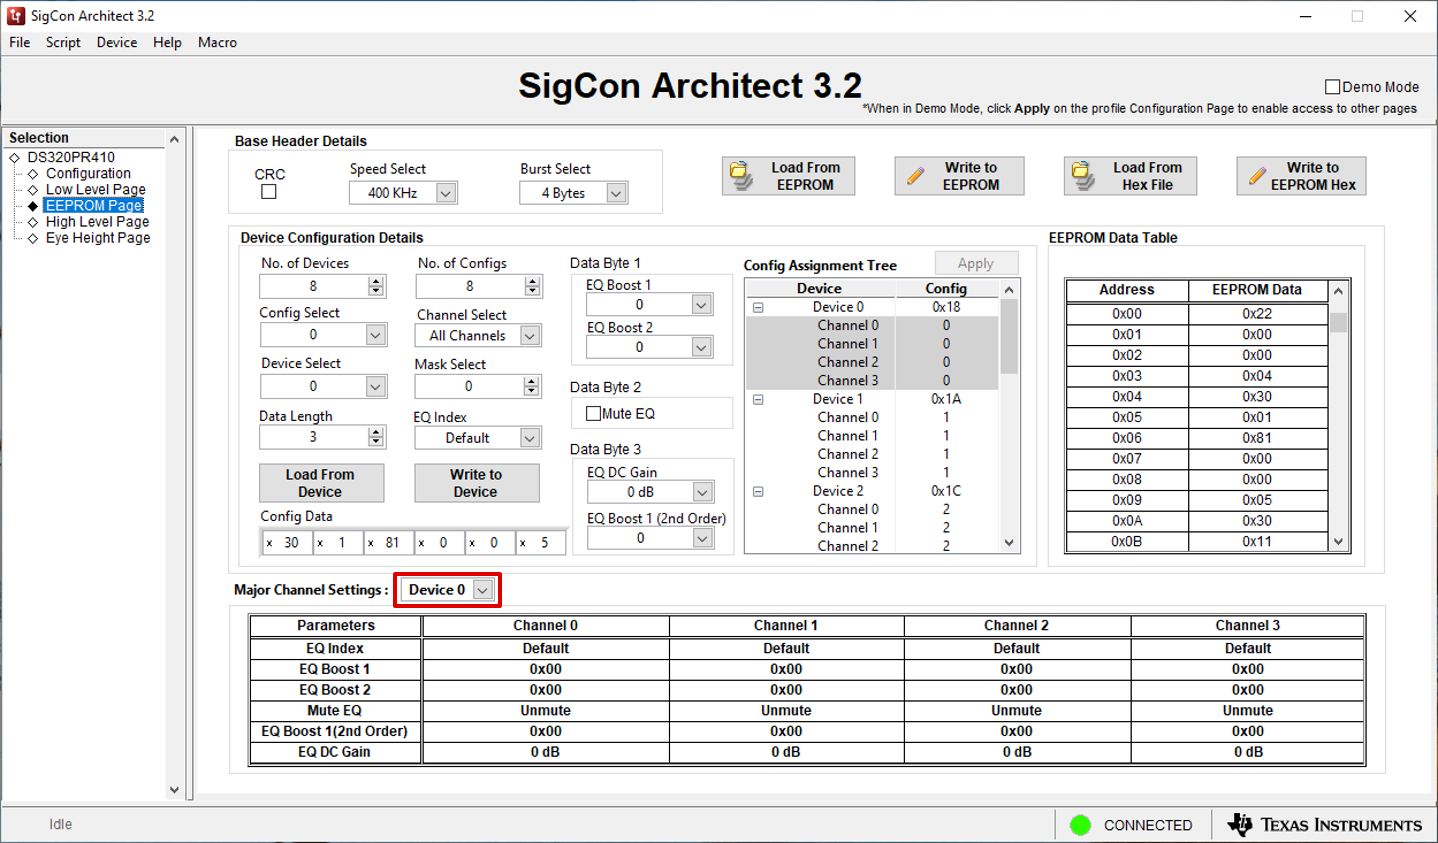Collapse Device 1 in Config Assignment Tree
The image size is (1438, 843).
(758, 399)
